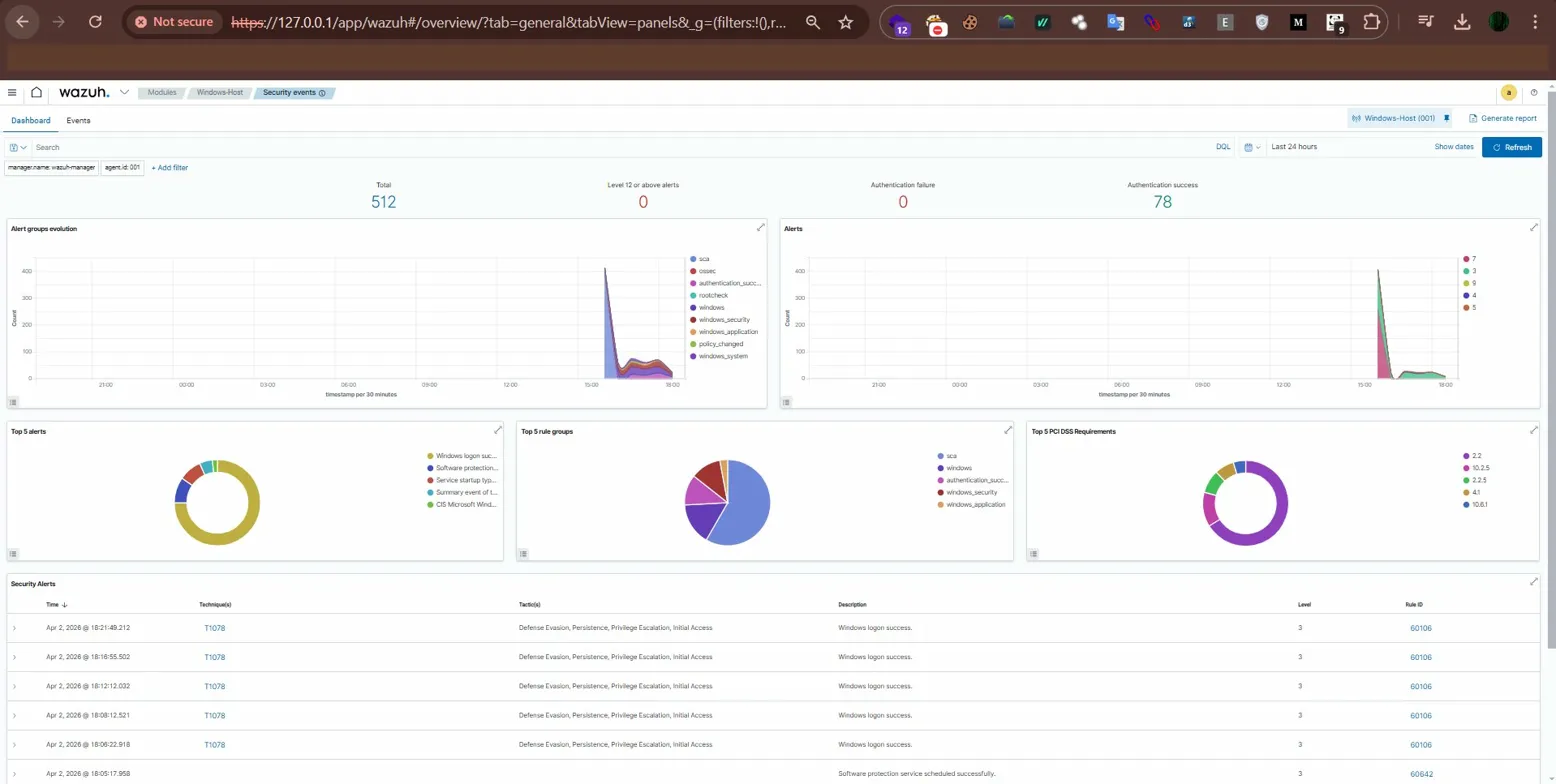Bookmark this page with the star icon

(845, 22)
